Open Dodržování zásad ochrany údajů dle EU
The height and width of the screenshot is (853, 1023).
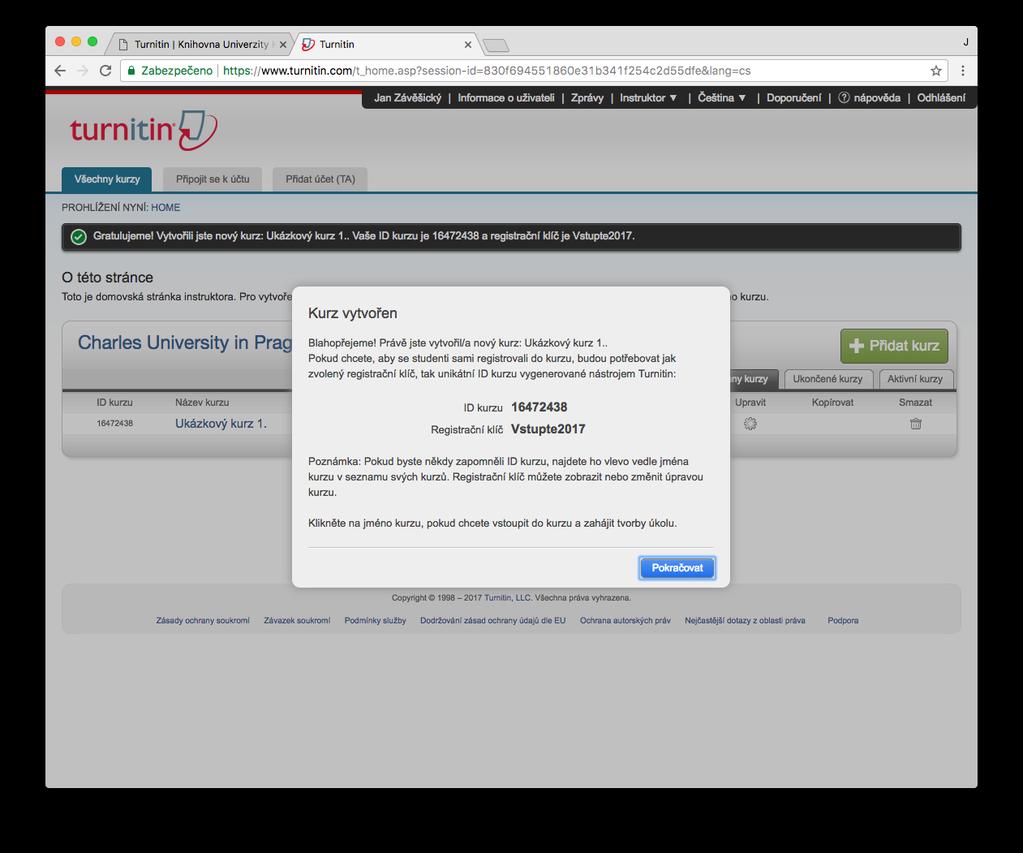(493, 621)
